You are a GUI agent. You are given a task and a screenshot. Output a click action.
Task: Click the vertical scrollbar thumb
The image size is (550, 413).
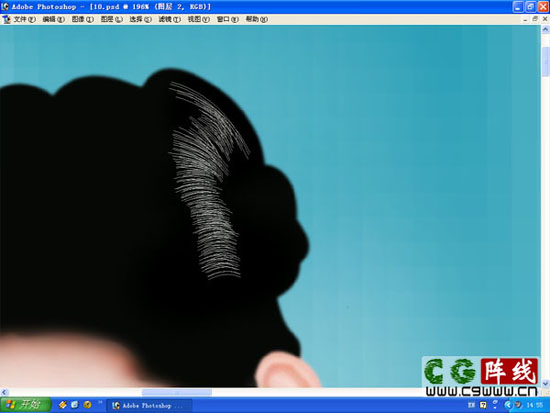[x=545, y=62]
